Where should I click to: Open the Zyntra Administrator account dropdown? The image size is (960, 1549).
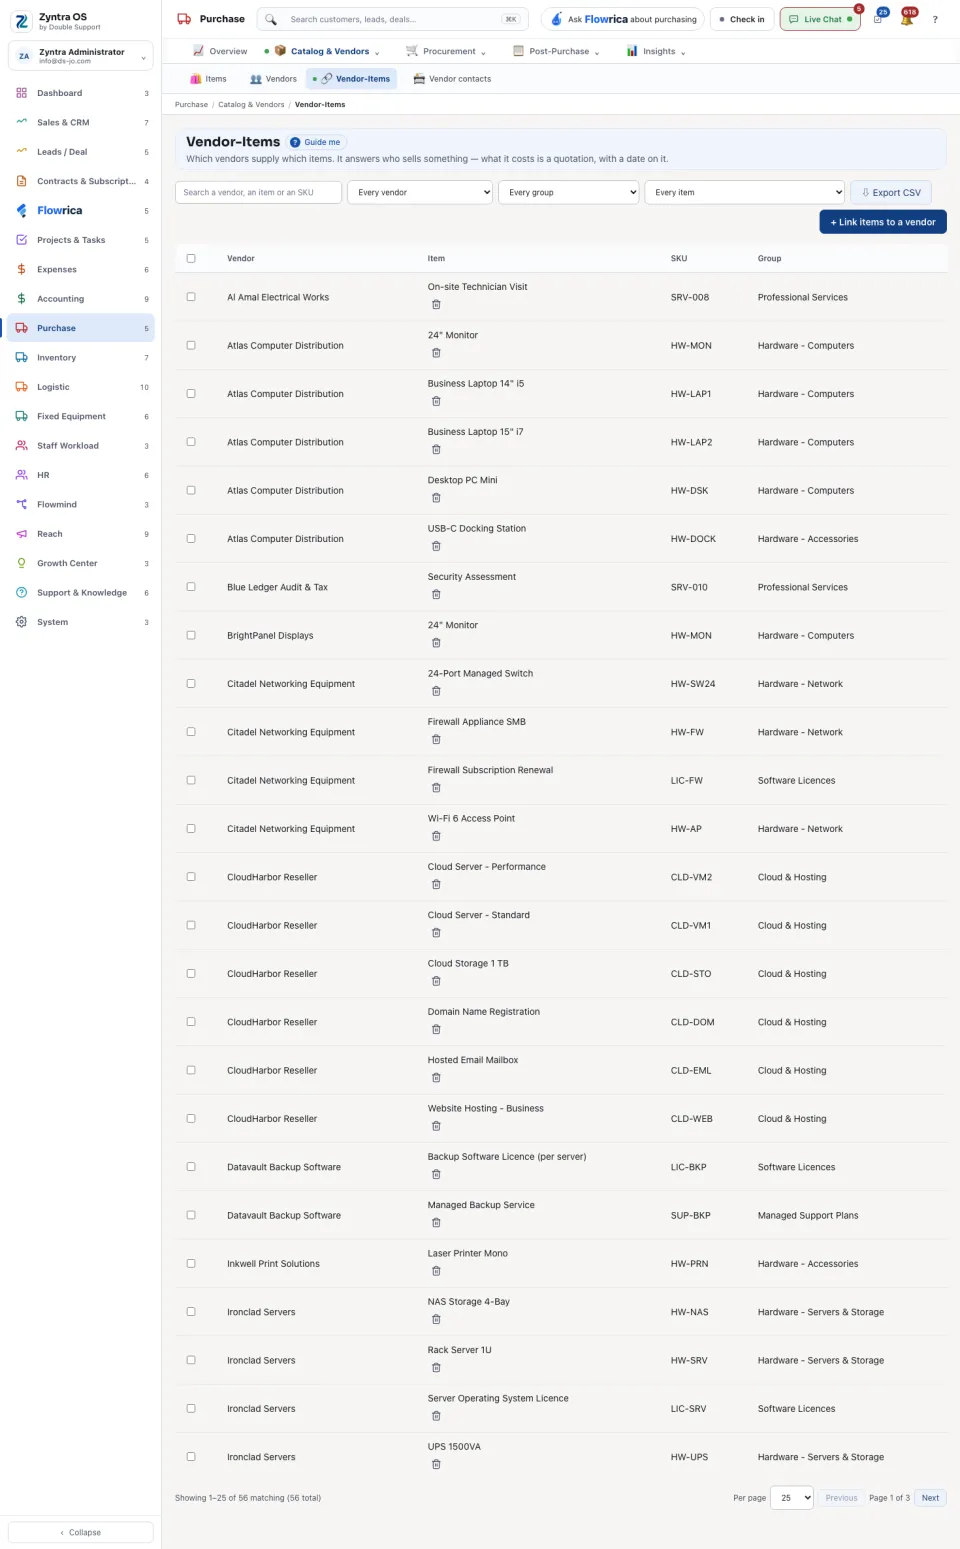click(81, 56)
